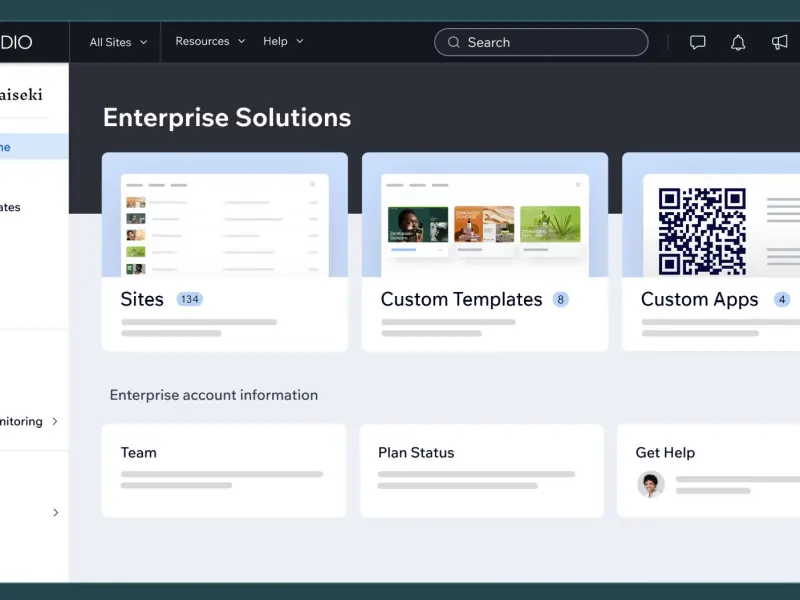
Task: Click the 134 sites count badge
Action: point(190,299)
